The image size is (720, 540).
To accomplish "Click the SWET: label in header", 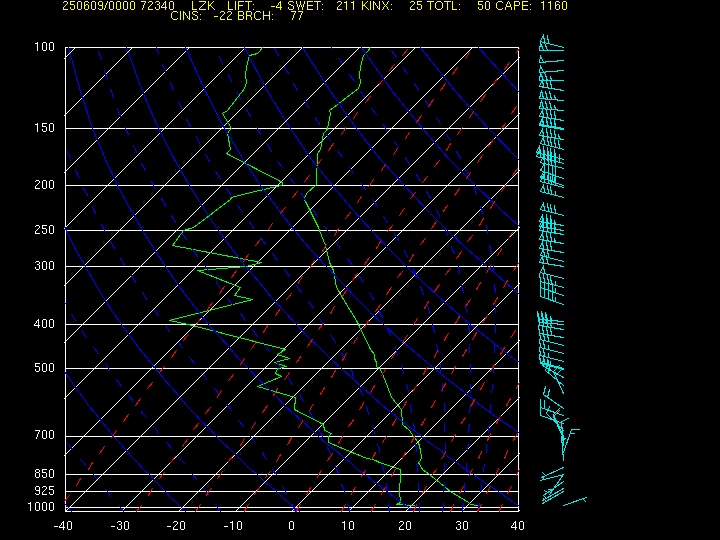I will [x=306, y=6].
